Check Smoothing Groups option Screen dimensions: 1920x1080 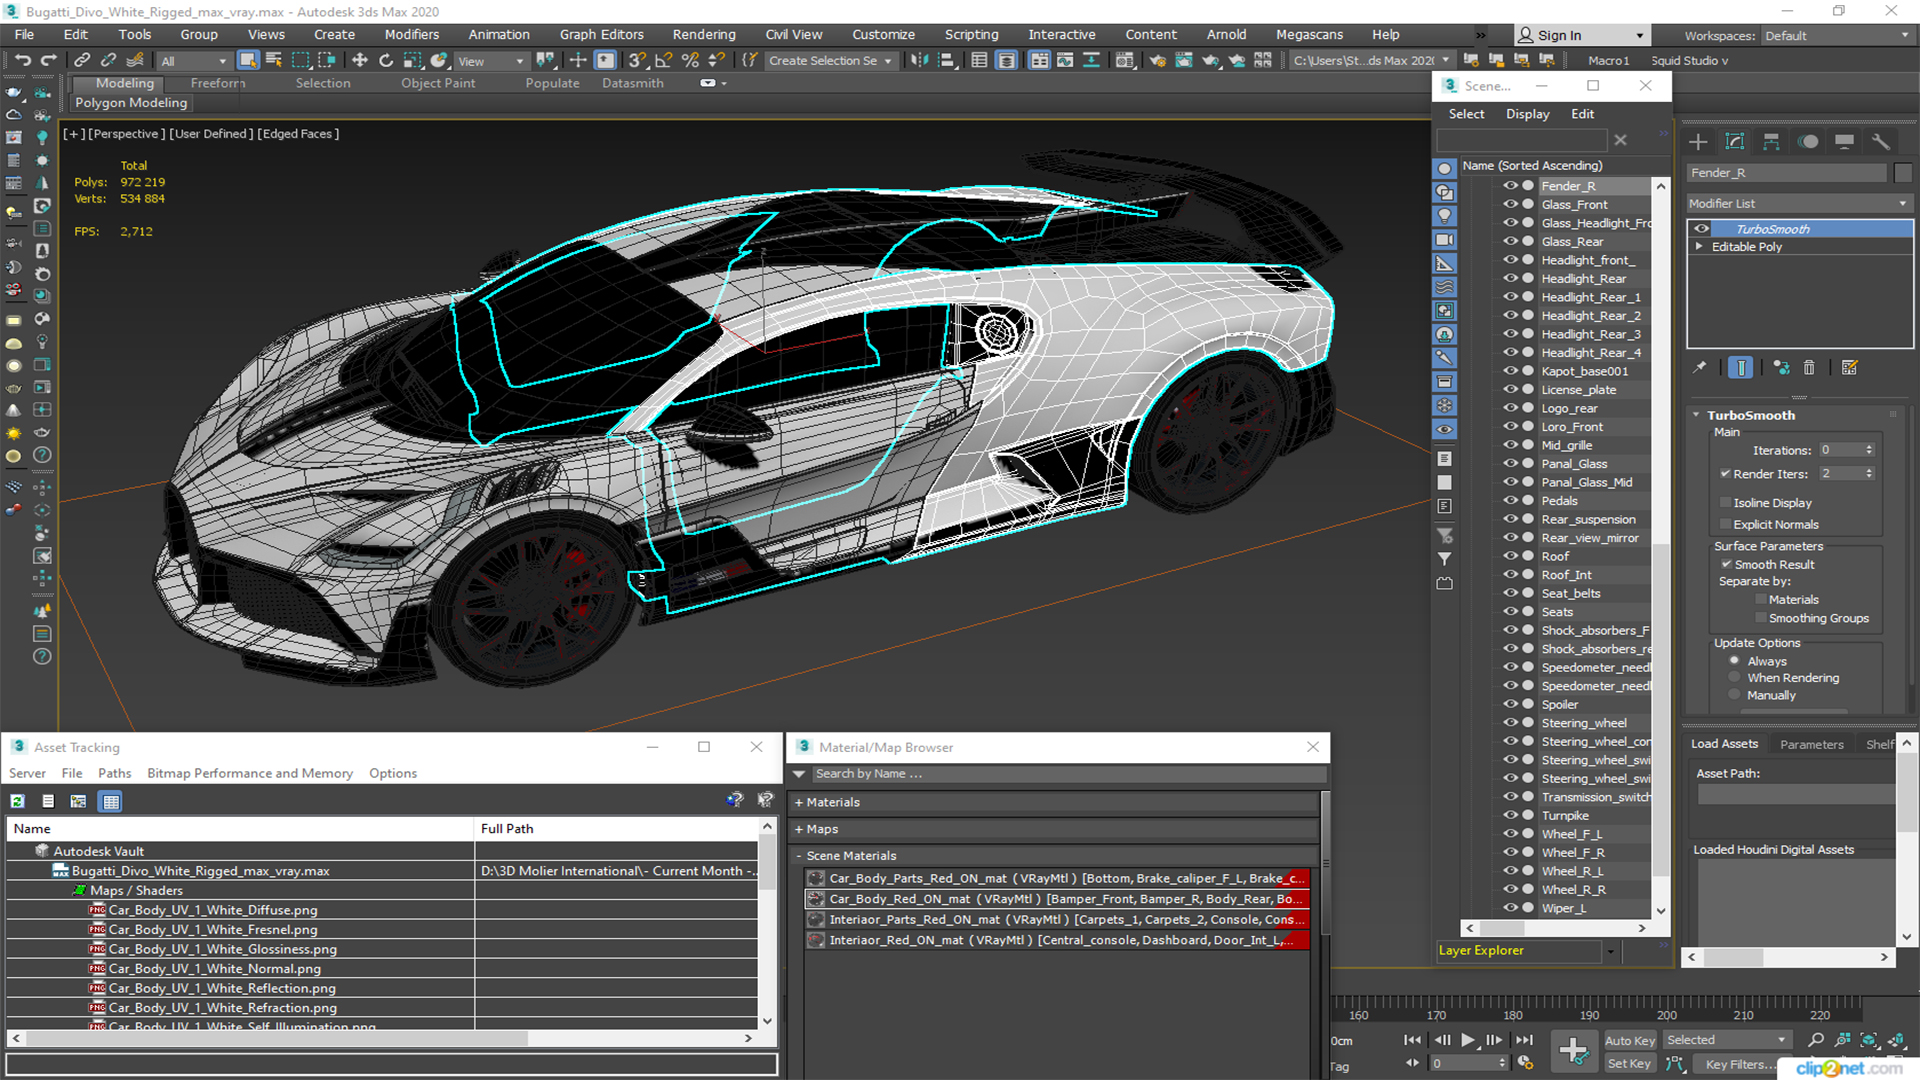coord(1761,619)
